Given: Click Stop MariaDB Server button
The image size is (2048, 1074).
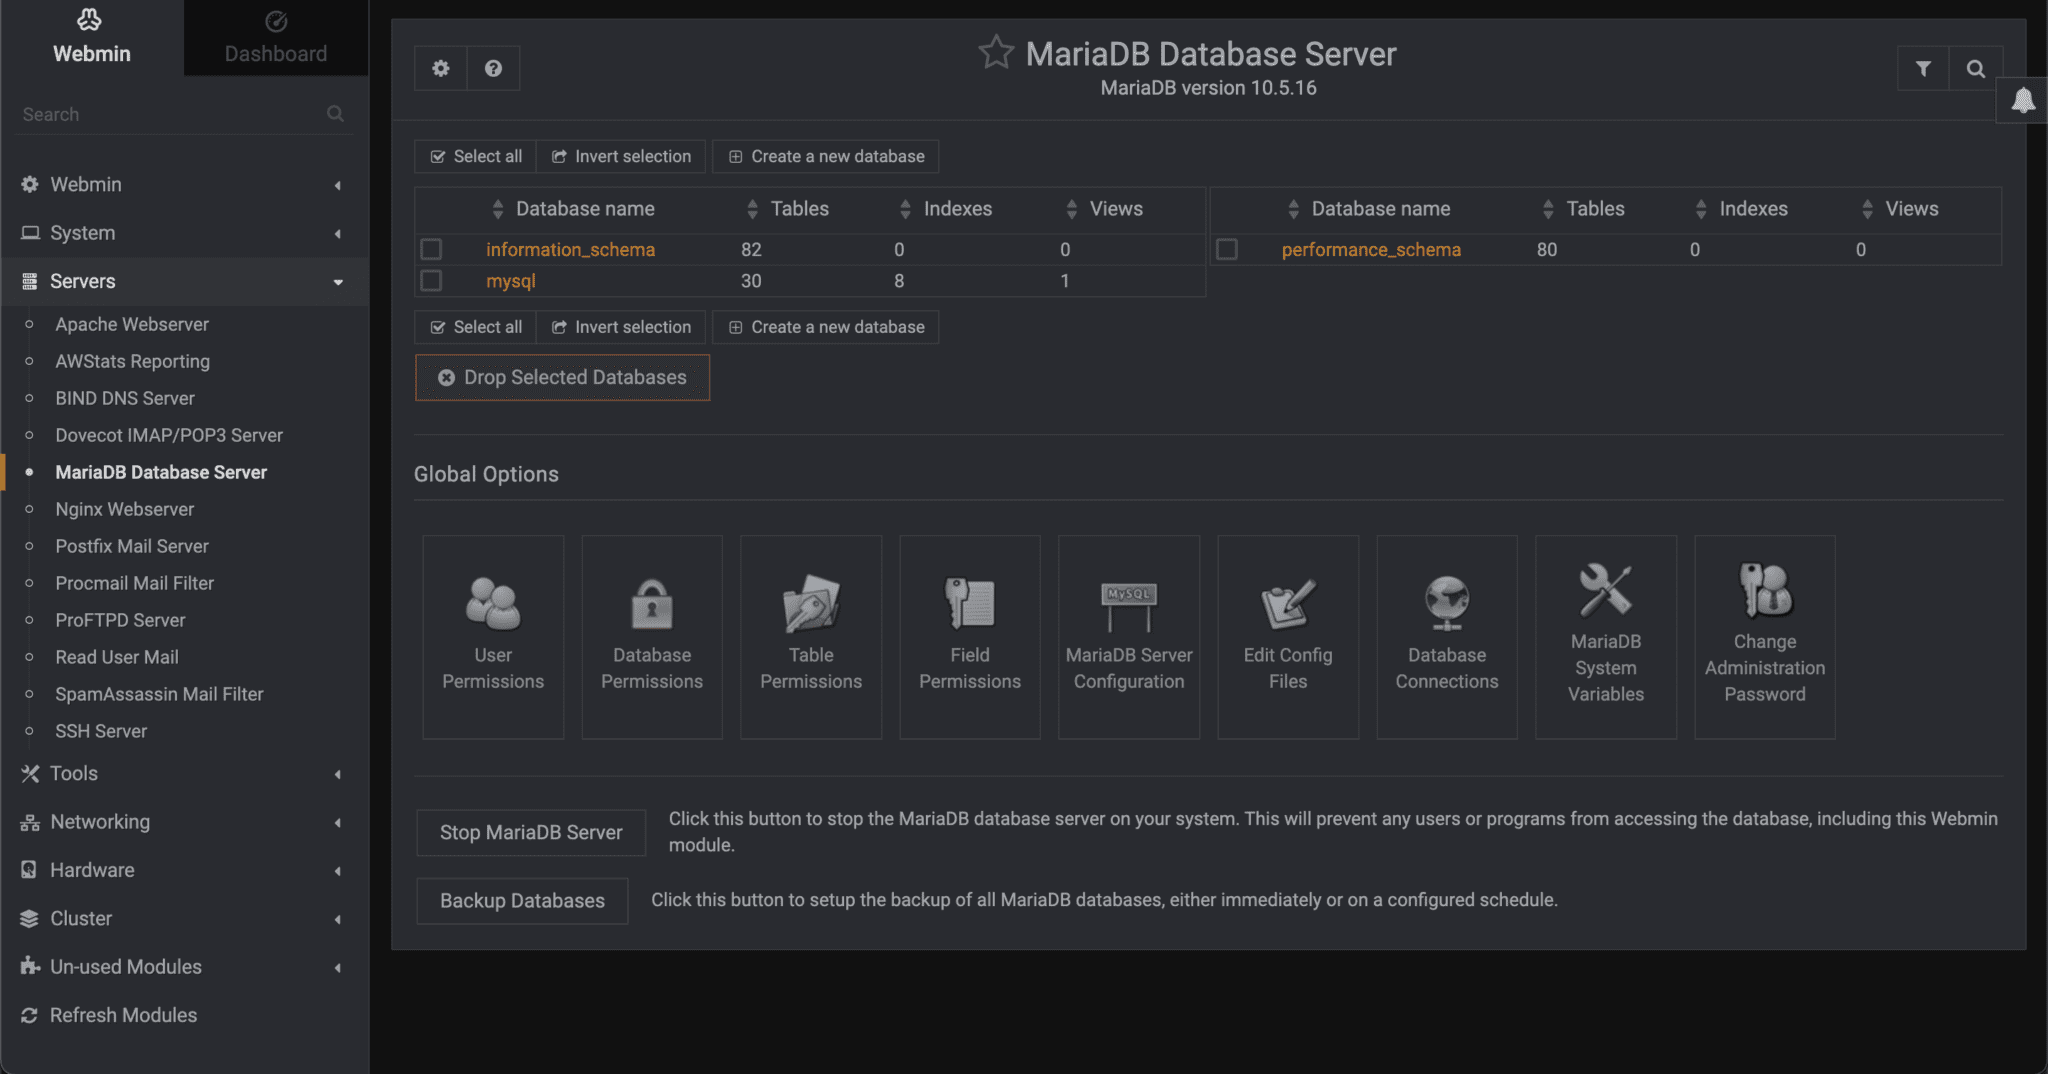Looking at the screenshot, I should click(x=531, y=832).
